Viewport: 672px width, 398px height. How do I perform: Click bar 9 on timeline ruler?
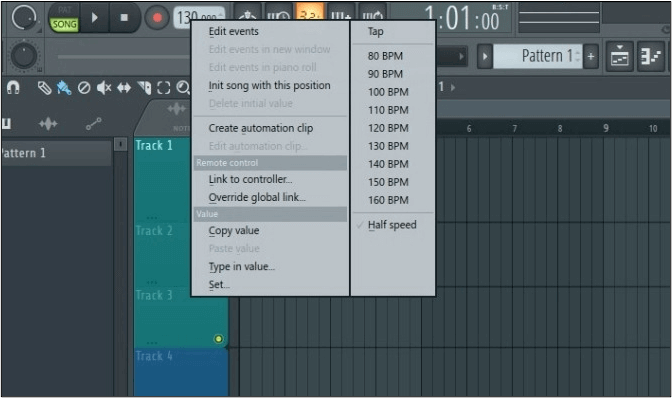click(x=606, y=128)
